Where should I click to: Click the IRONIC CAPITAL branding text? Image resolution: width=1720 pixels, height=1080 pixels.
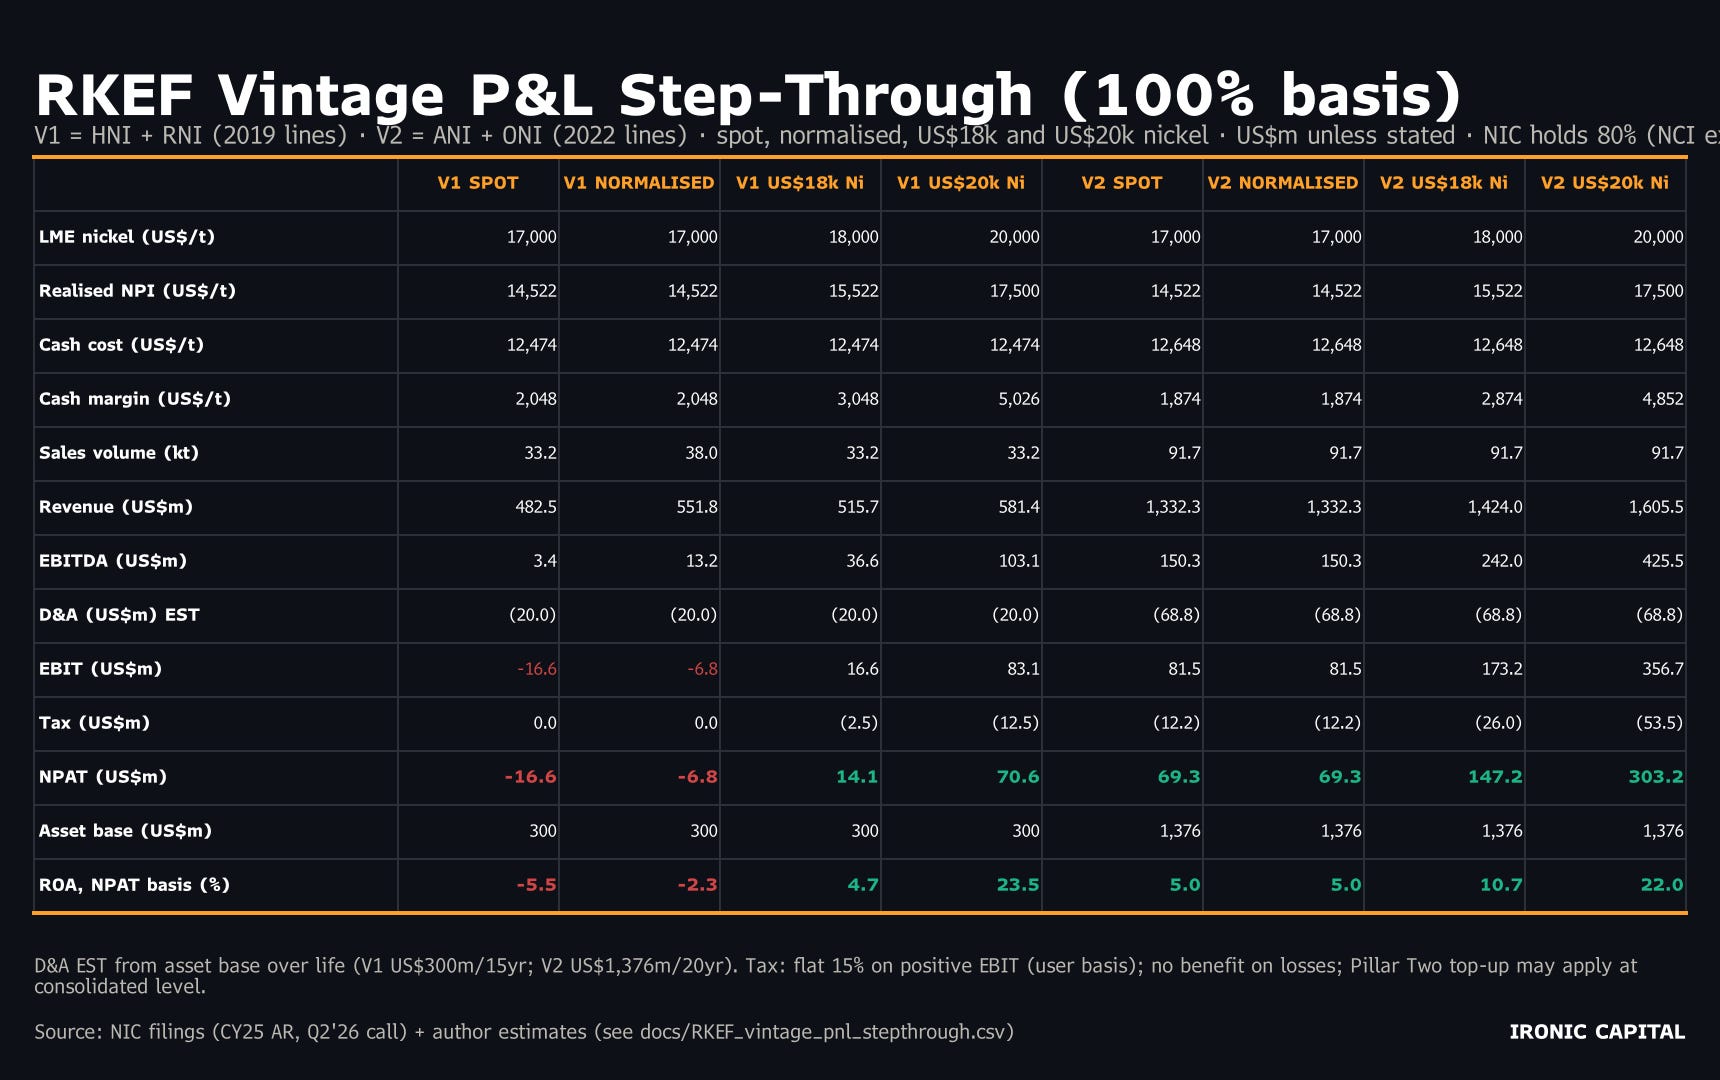pos(1597,1032)
